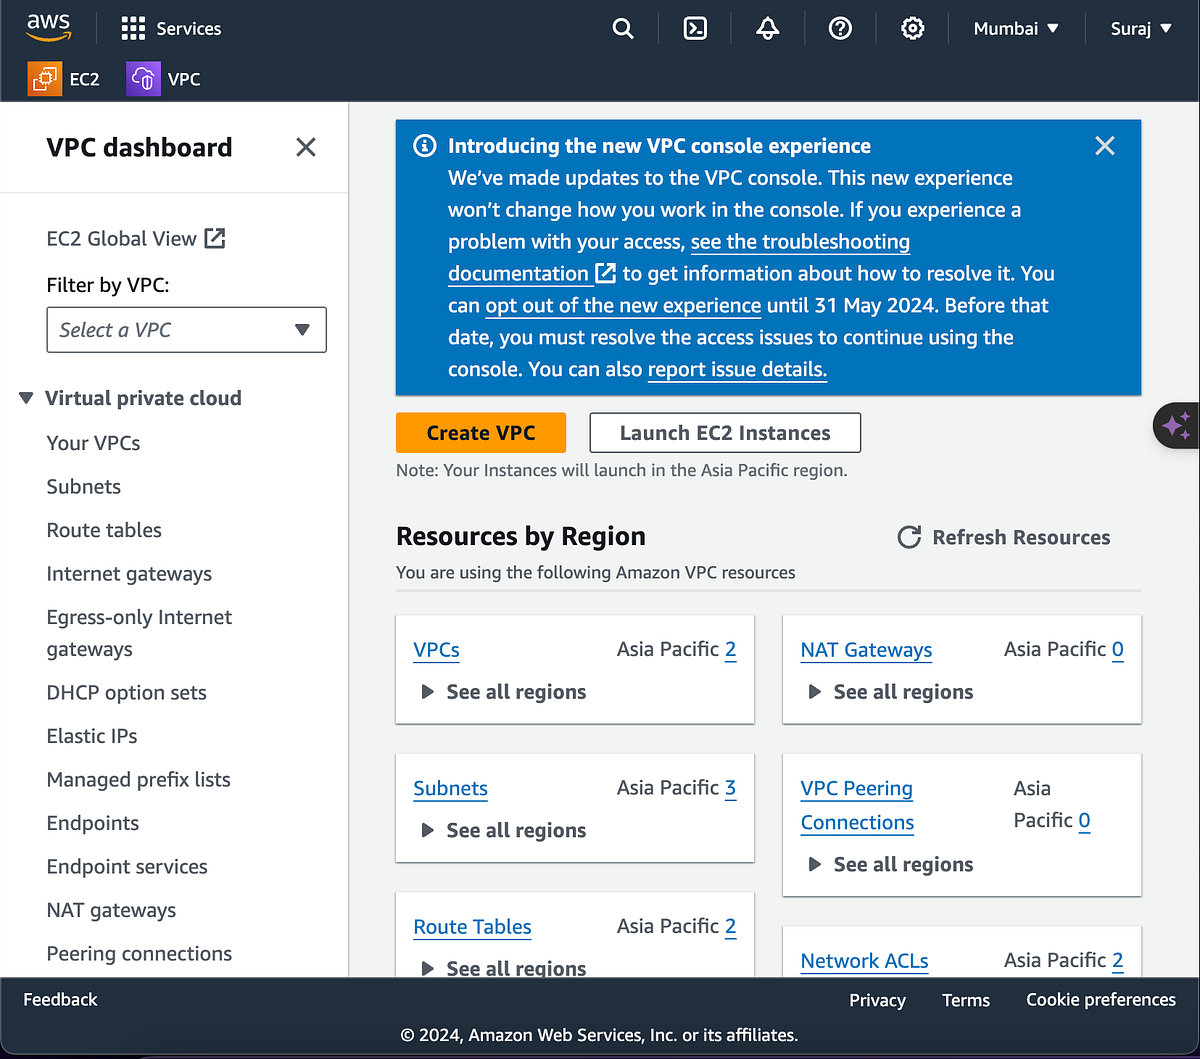1200x1059 pixels.
Task: Collapse the Virtual private cloud section
Action: pyautogui.click(x=24, y=397)
